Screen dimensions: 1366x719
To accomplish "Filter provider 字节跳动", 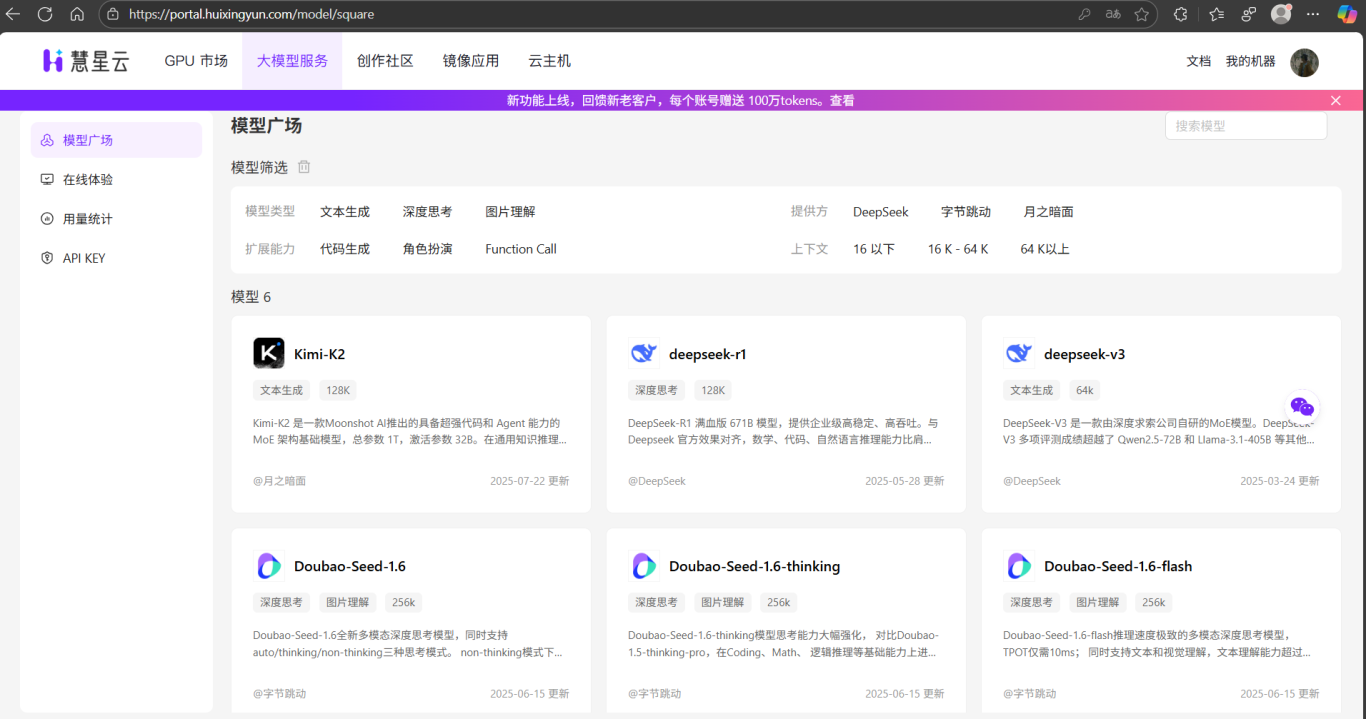I will (966, 212).
